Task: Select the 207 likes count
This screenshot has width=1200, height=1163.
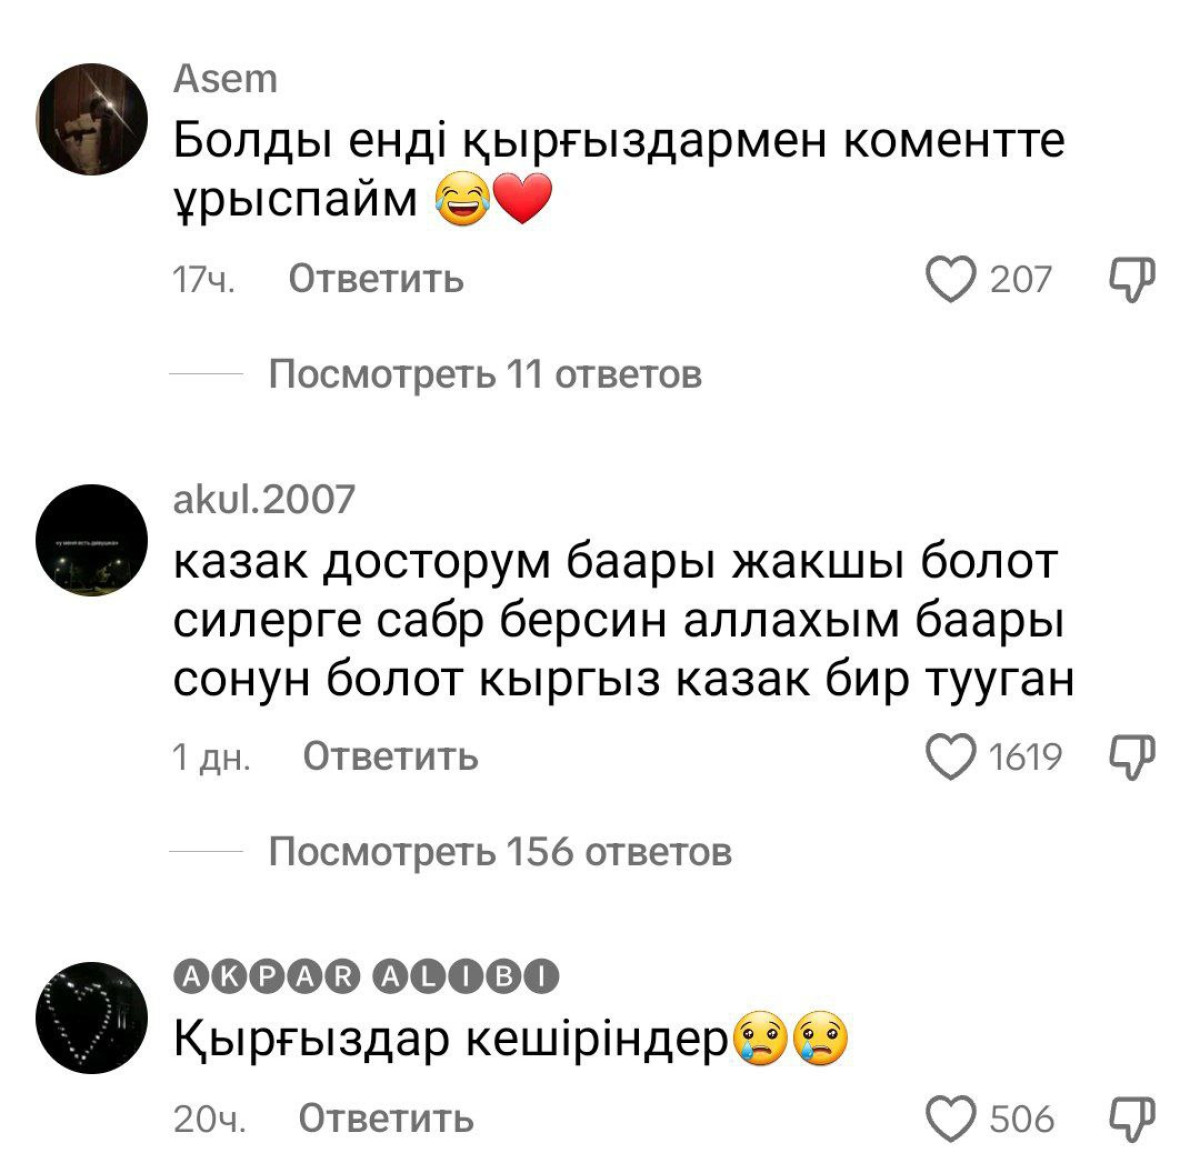Action: (1021, 279)
